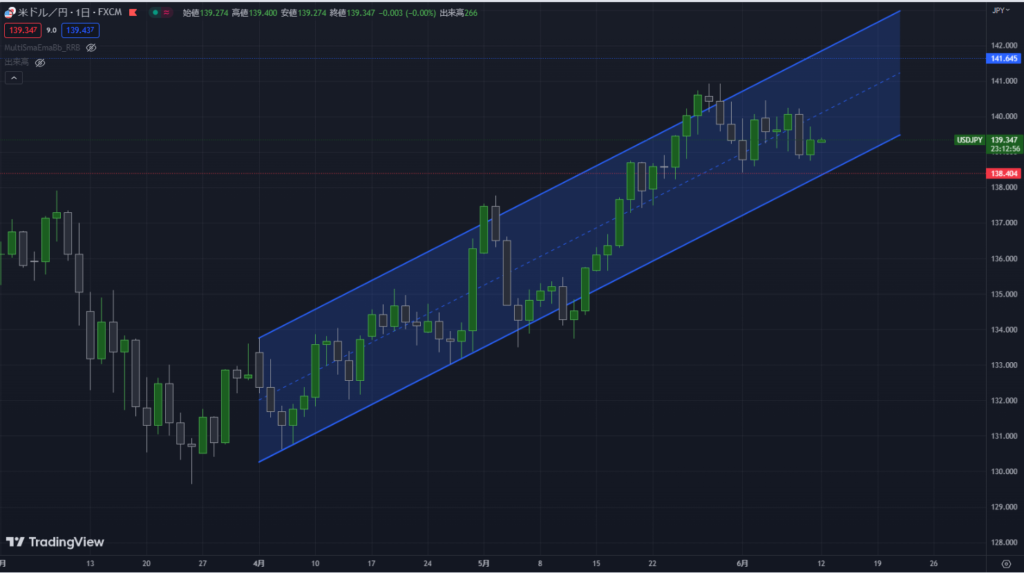Click the market status indicator pill
The image size is (1024, 573).
(x=158, y=14)
